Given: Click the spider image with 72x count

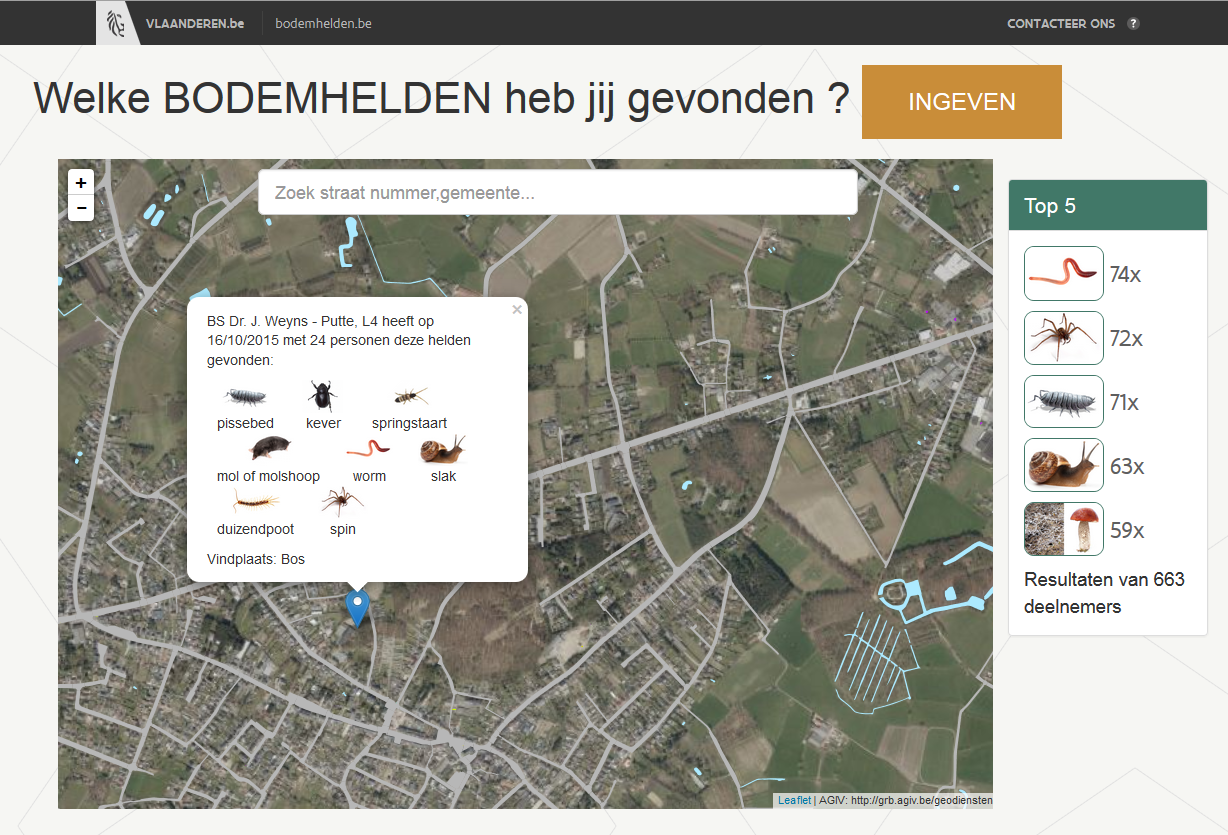Looking at the screenshot, I should (1063, 337).
